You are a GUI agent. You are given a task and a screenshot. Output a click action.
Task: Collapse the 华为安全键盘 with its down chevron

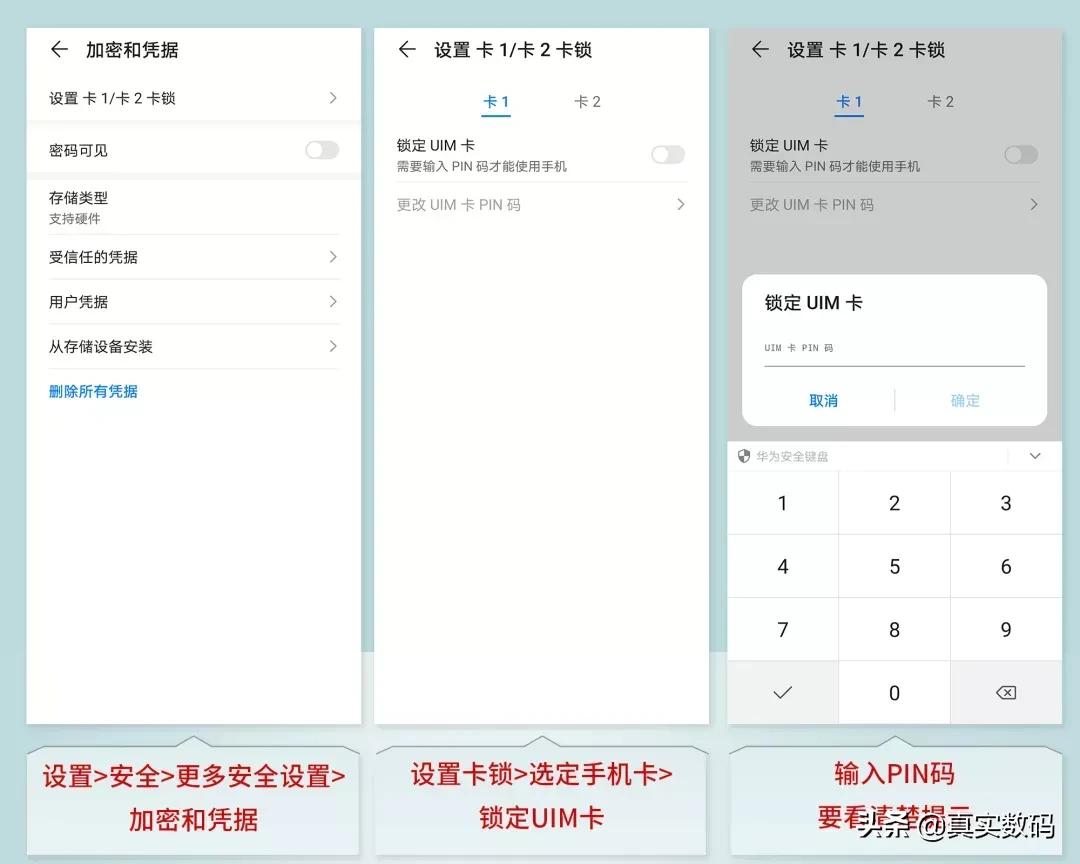click(x=1035, y=456)
